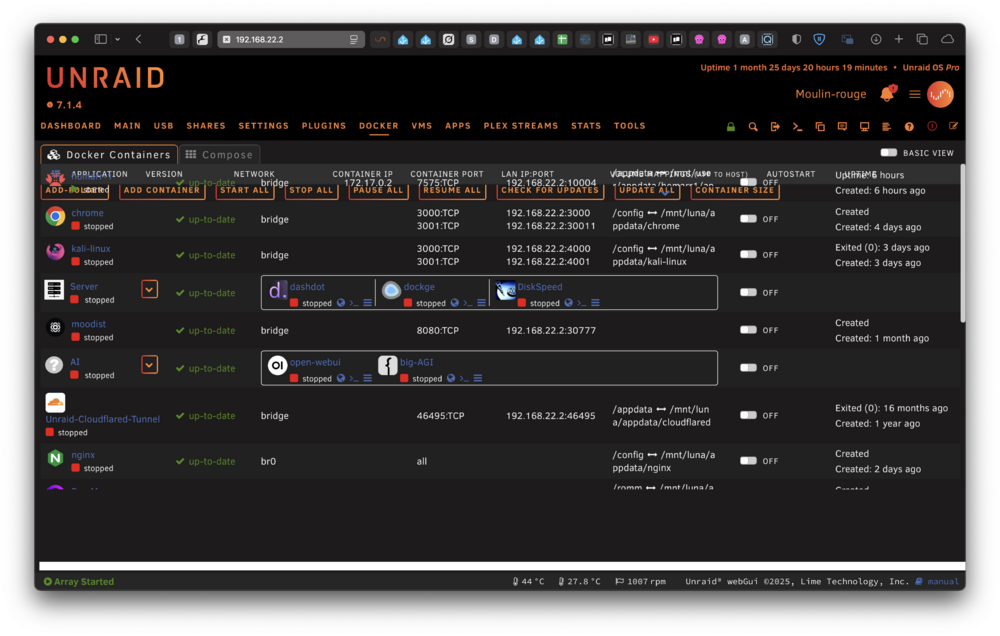Screen dimensions: 1000x636
Task: Toggle autostart for chrome container
Action: tap(748, 219)
